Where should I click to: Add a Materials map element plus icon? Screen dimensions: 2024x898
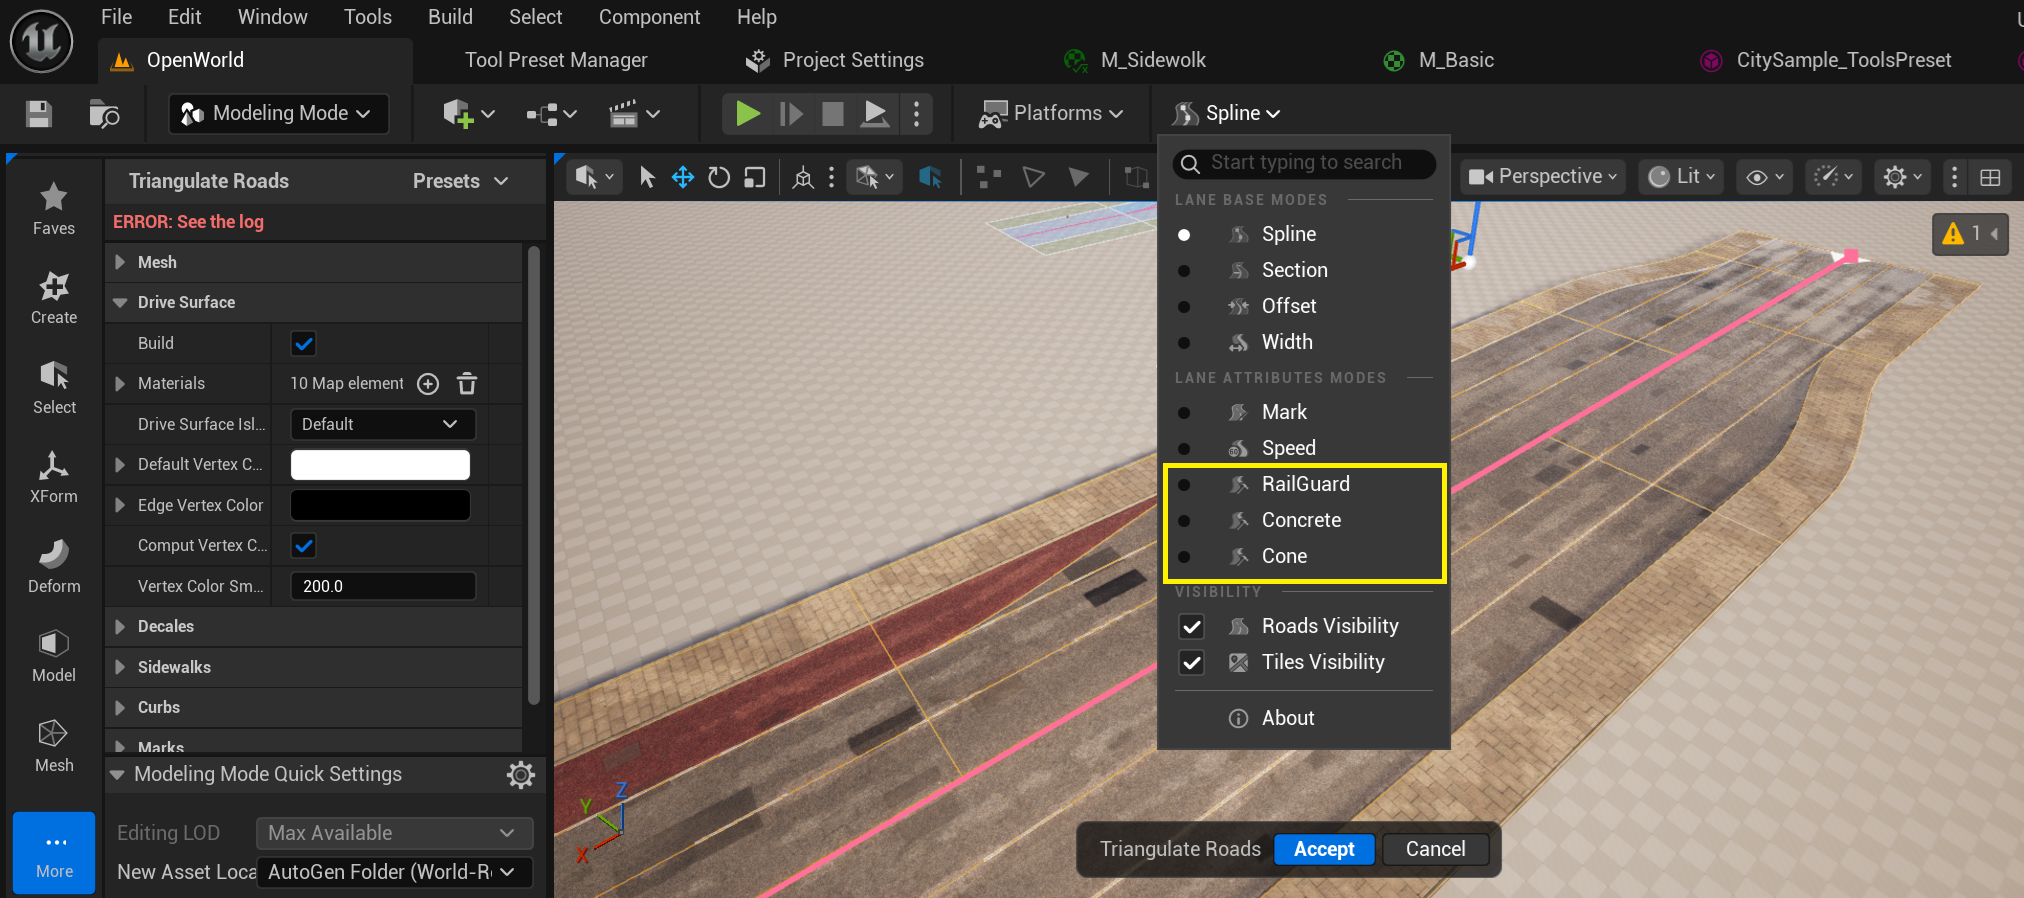click(428, 384)
